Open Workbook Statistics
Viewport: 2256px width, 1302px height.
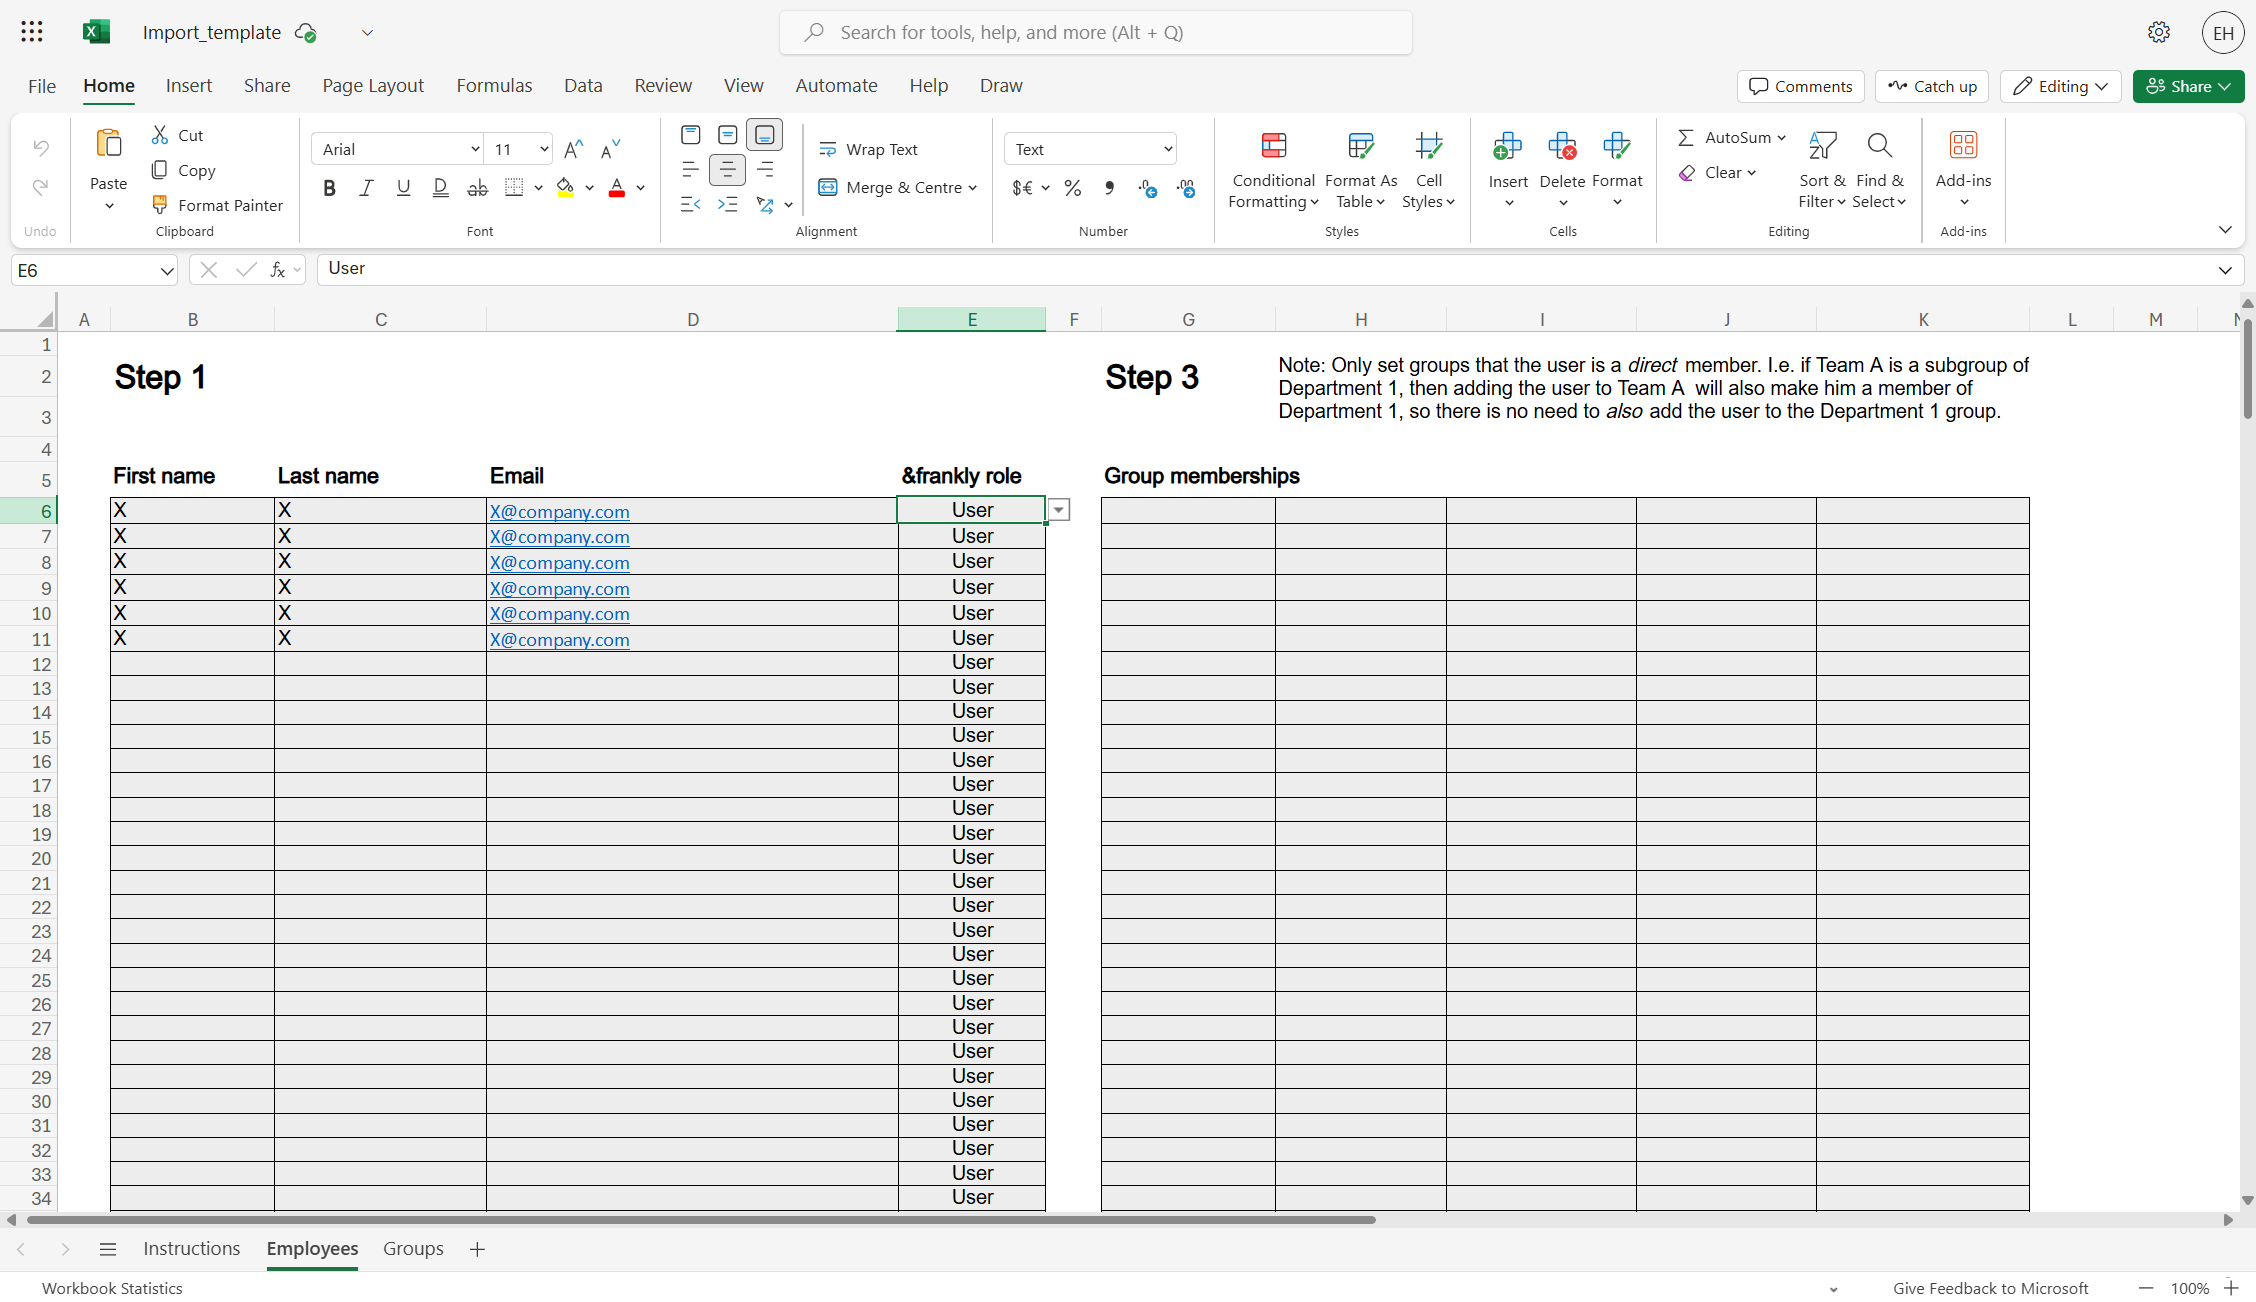pos(112,1288)
